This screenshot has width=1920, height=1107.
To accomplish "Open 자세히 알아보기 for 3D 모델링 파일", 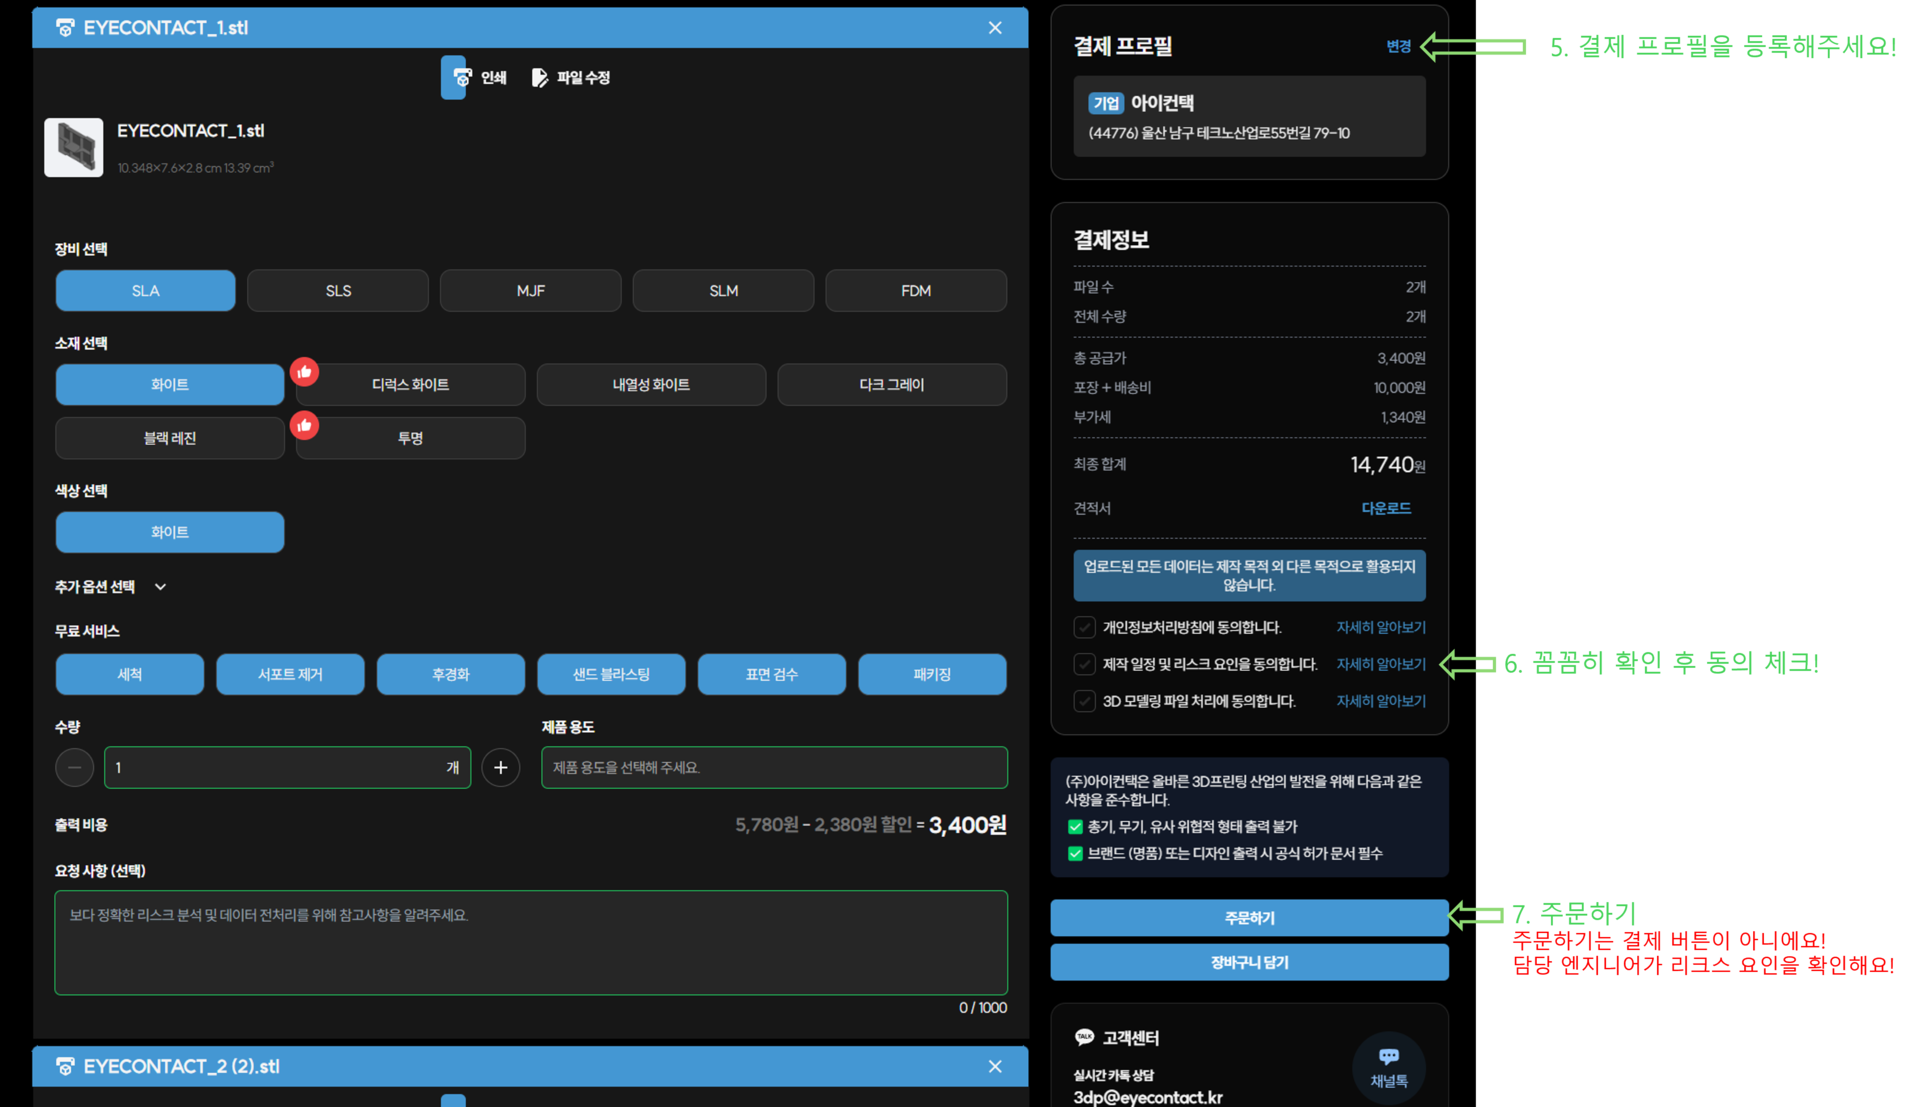I will click(x=1381, y=701).
